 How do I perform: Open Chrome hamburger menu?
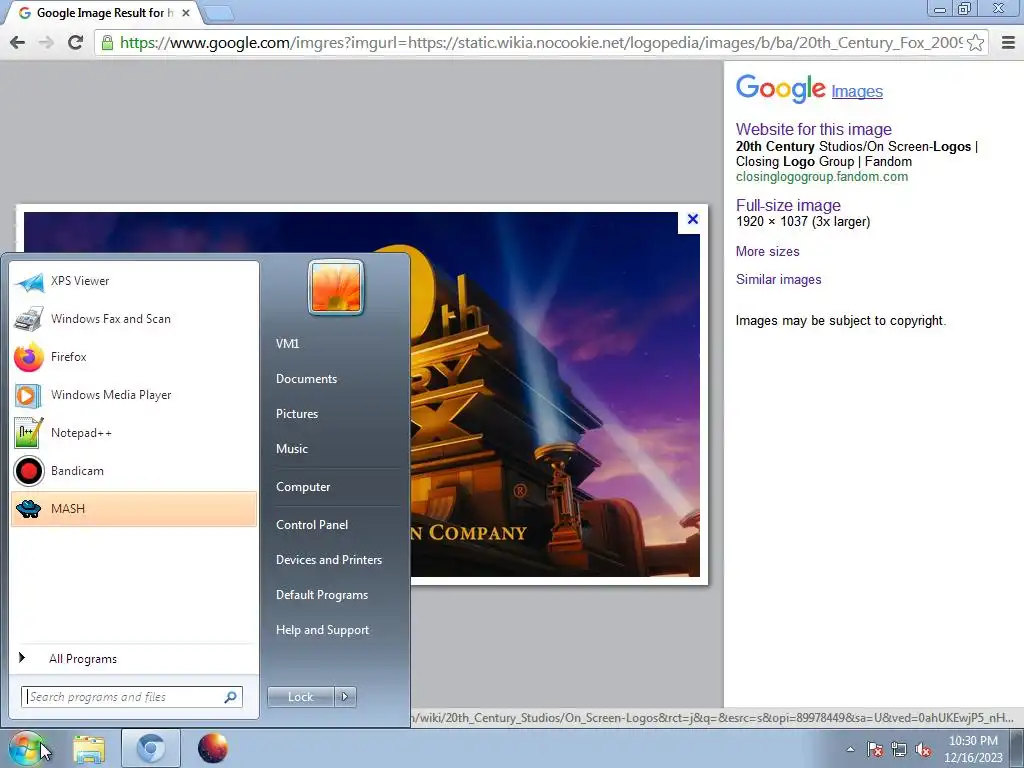(1008, 42)
